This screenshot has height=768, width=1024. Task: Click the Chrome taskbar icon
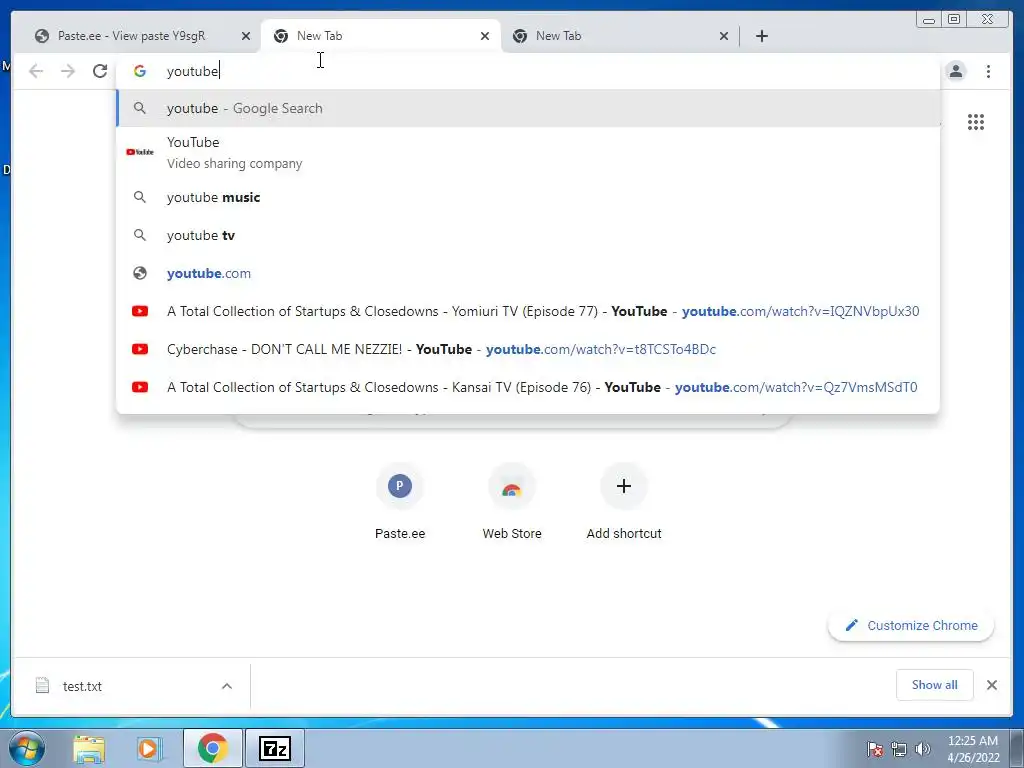(213, 748)
